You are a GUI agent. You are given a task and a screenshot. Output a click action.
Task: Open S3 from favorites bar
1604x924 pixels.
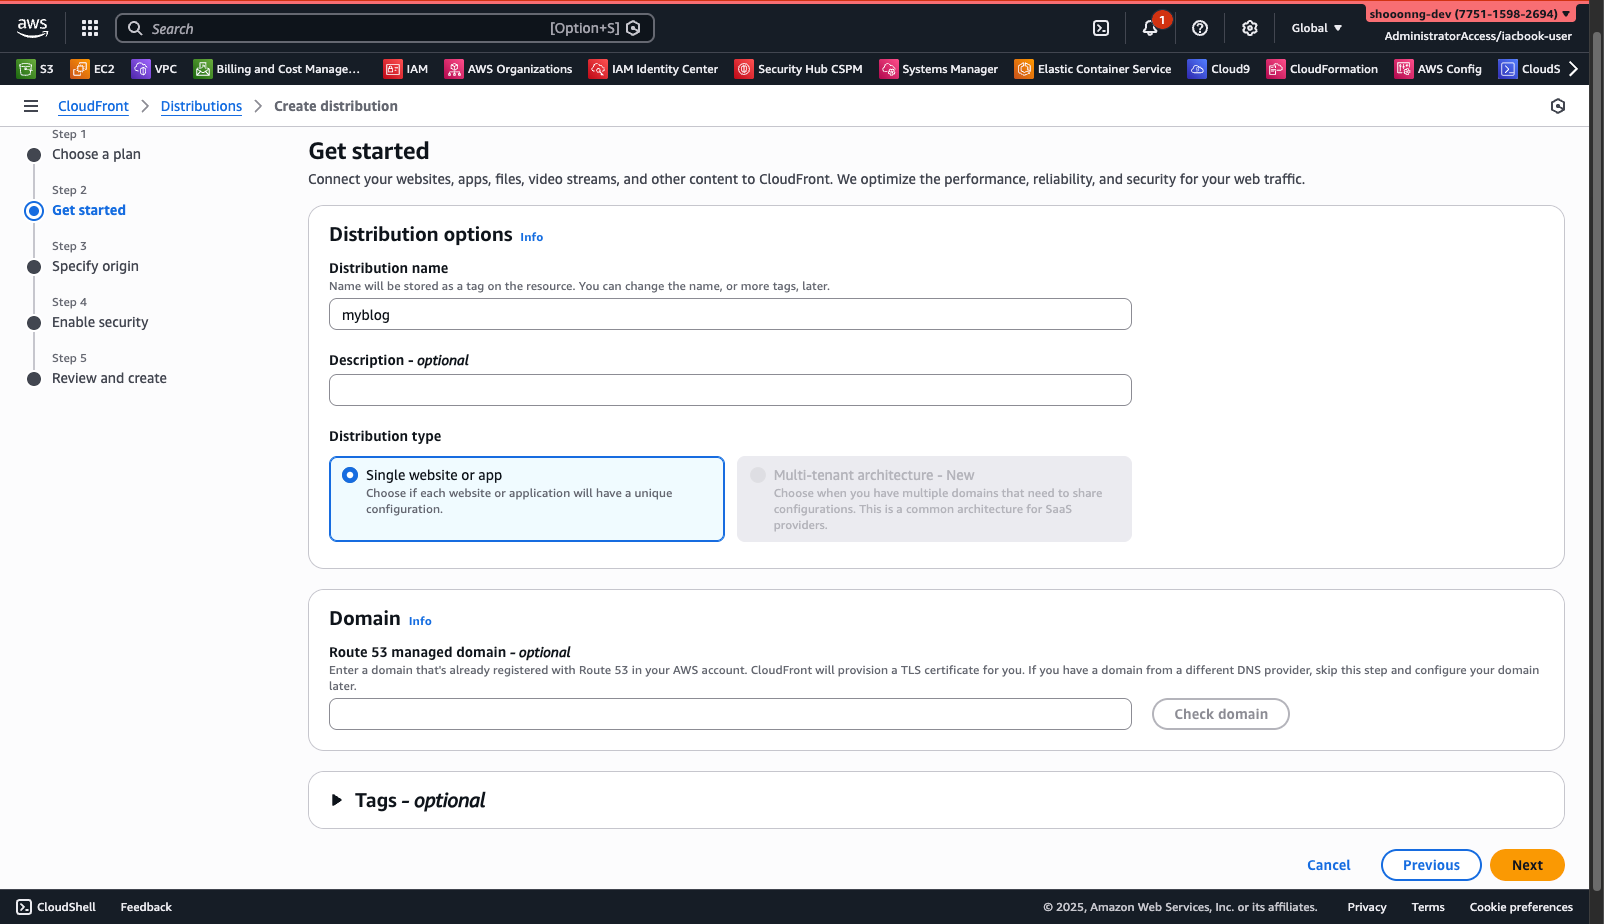[x=35, y=69]
